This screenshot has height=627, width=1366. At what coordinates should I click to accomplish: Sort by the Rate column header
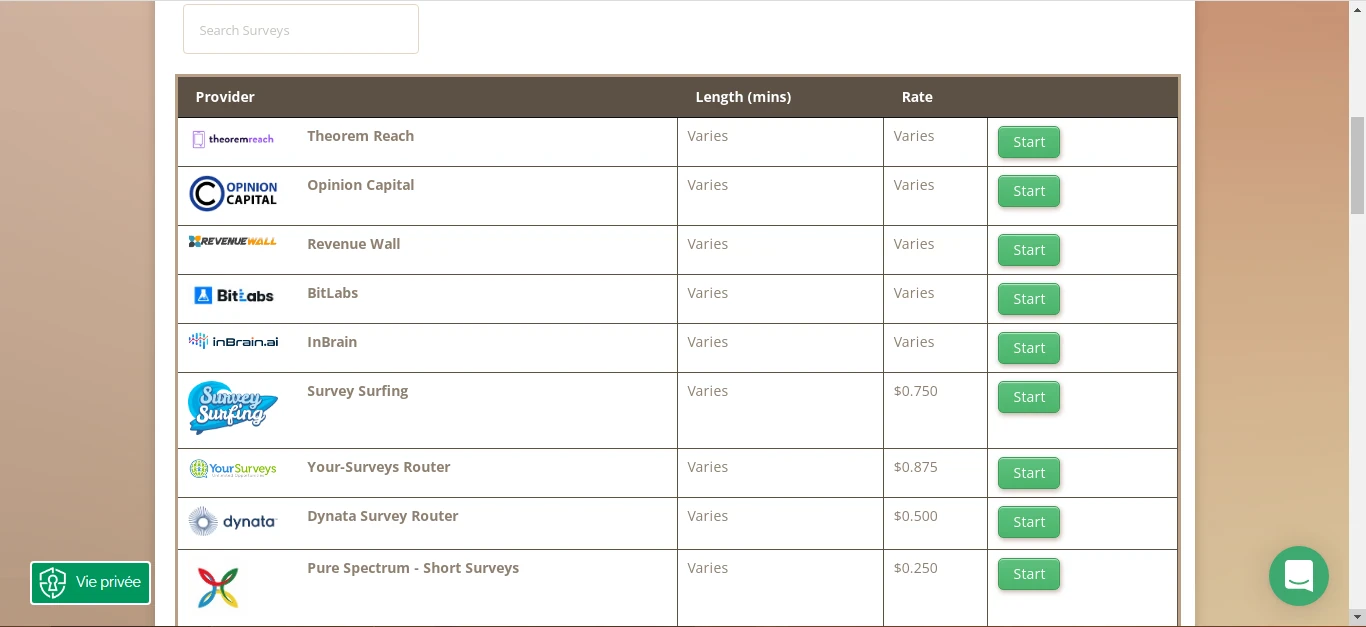(x=917, y=97)
